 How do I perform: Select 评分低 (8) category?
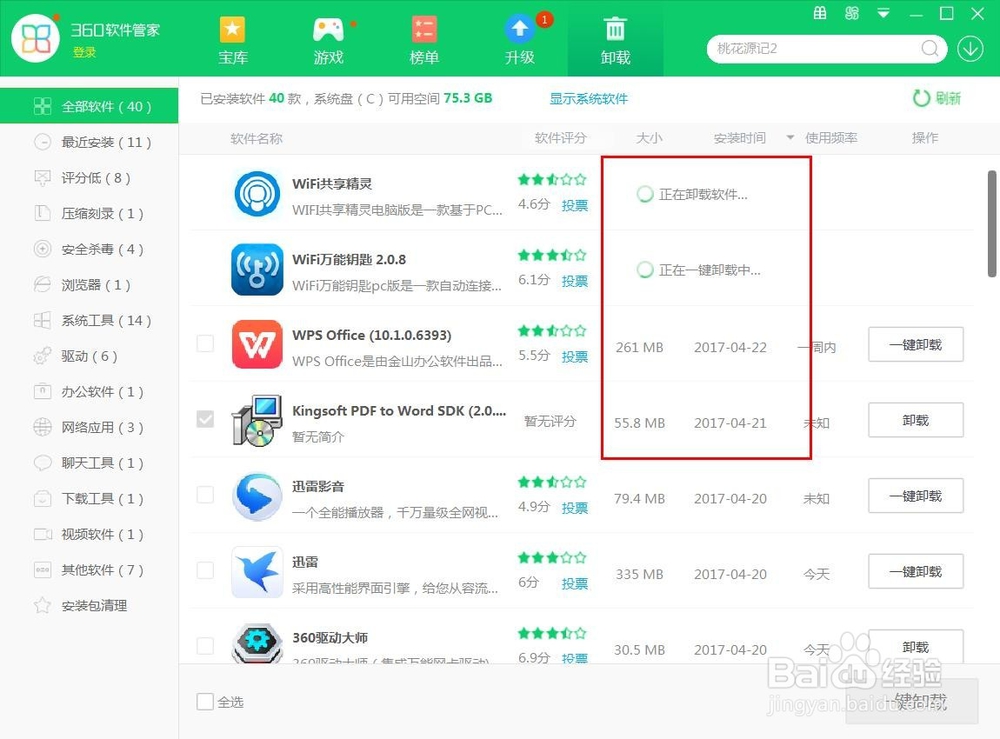click(89, 177)
